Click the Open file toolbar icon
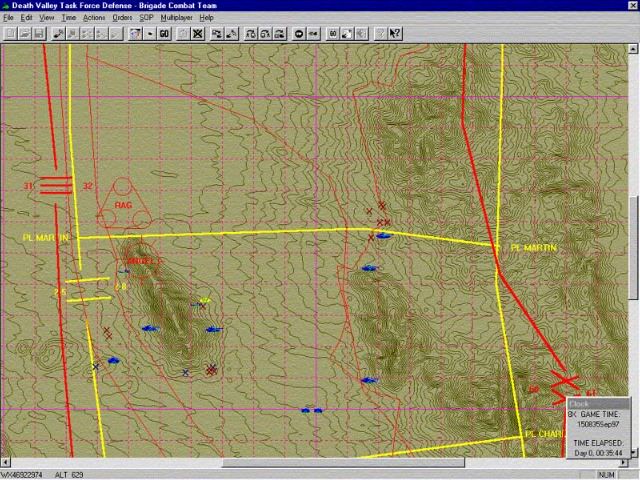 [x=24, y=33]
